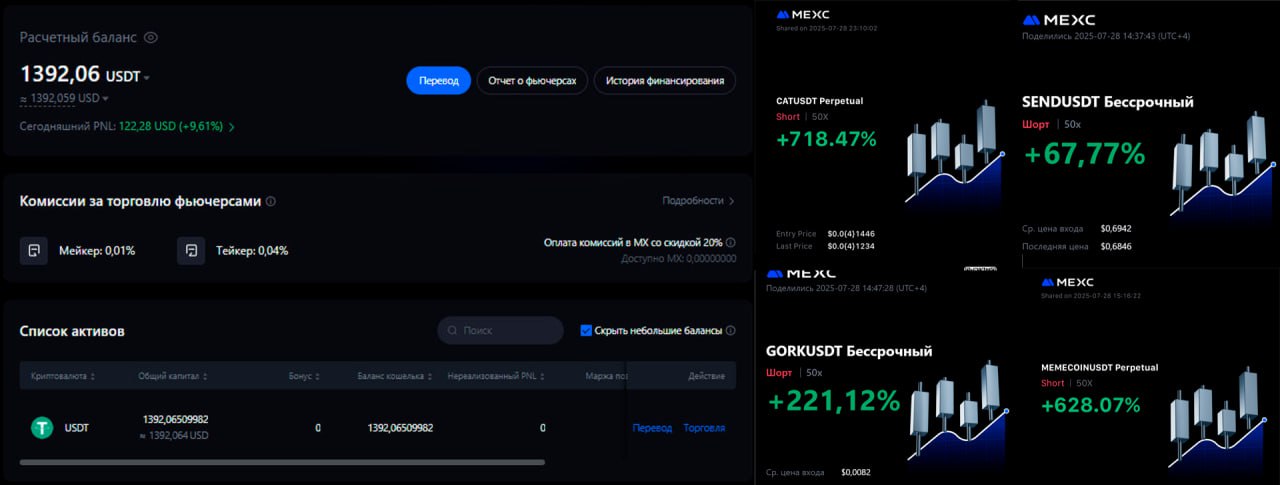Click CATUSDT Entry Price $0.0(4)1446
Viewport: 1280px width, 485px height.
click(x=851, y=234)
